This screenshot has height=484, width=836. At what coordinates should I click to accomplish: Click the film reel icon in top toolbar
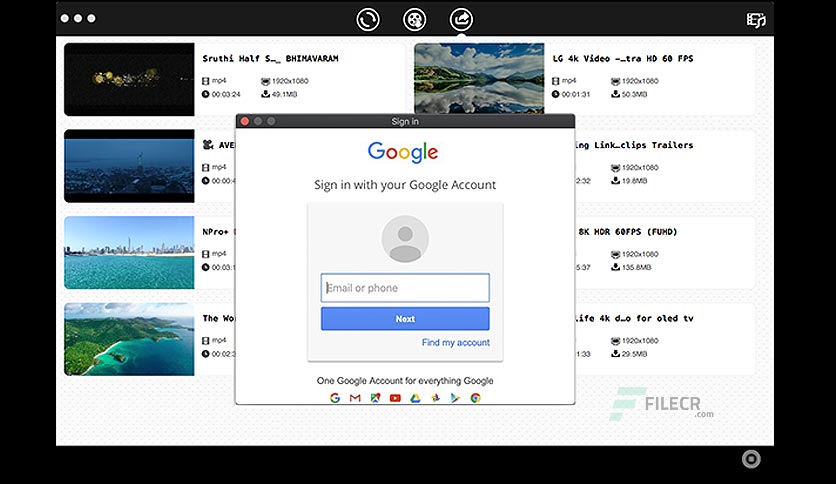coord(414,20)
